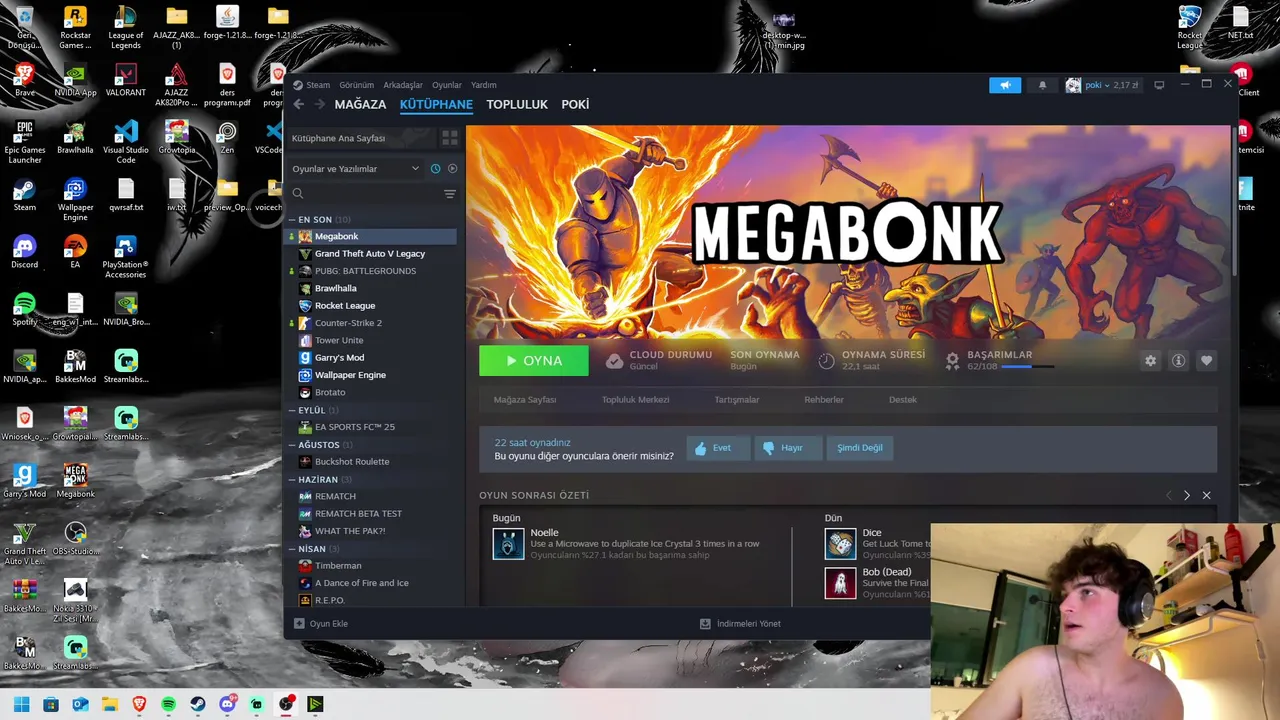The image size is (1280, 720).
Task: Open Spotify from the taskbar
Action: [168, 704]
